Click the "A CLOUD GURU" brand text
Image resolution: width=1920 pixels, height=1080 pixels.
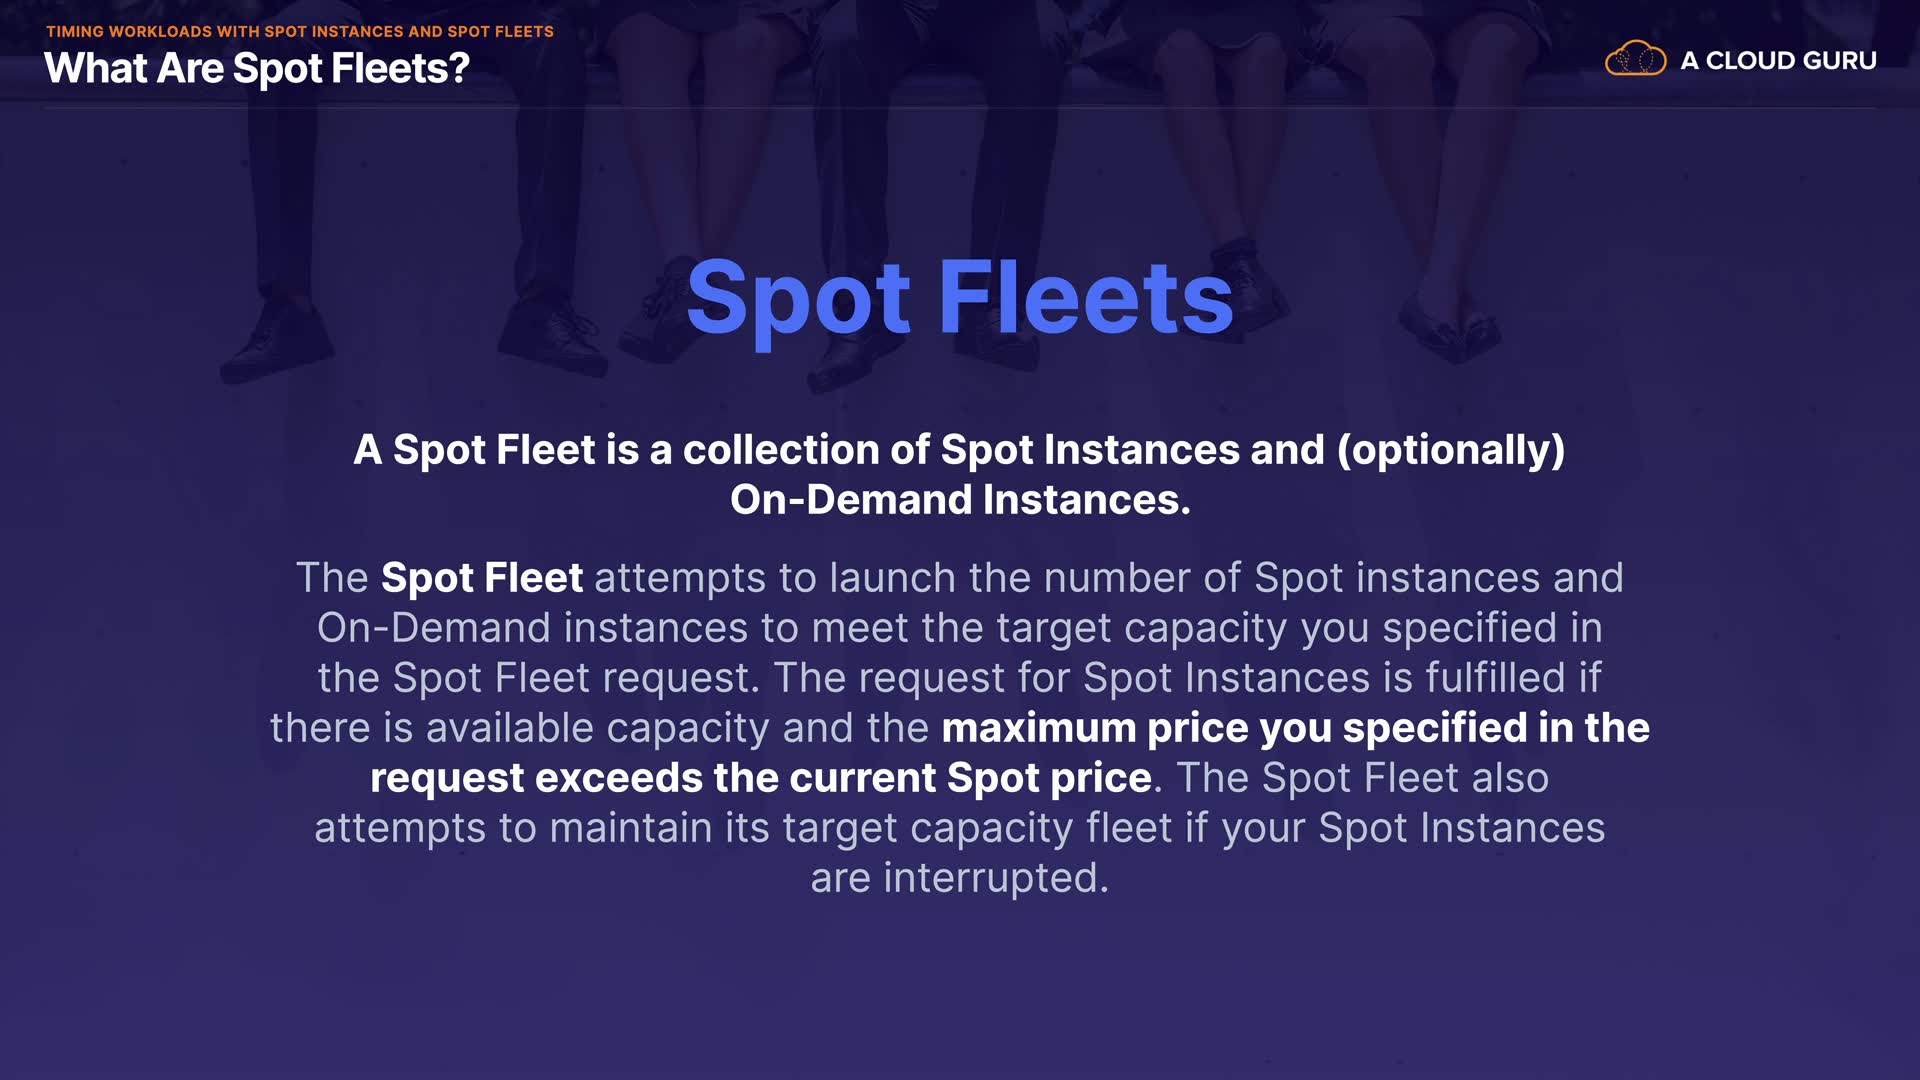1778,61
